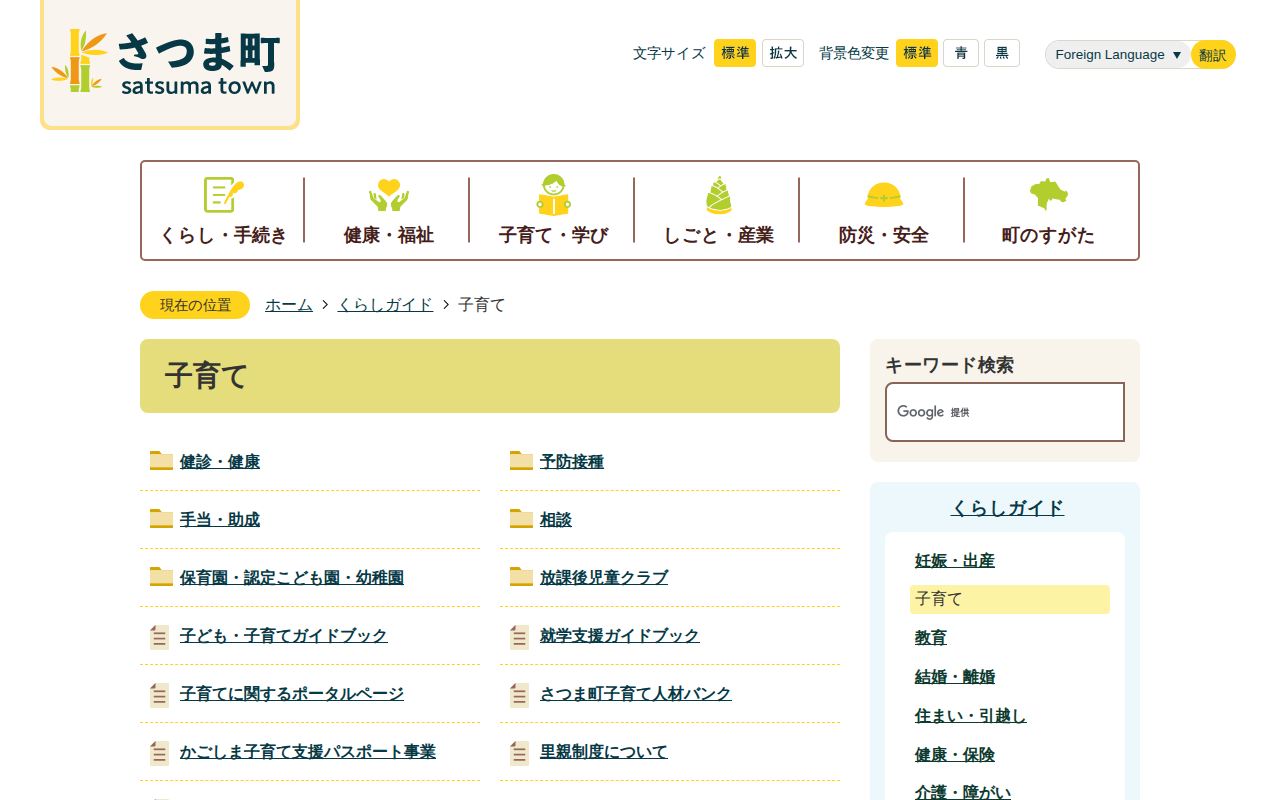Open 子ども・子育てガイドブック link
Screen dimensions: 1280x800
point(284,636)
